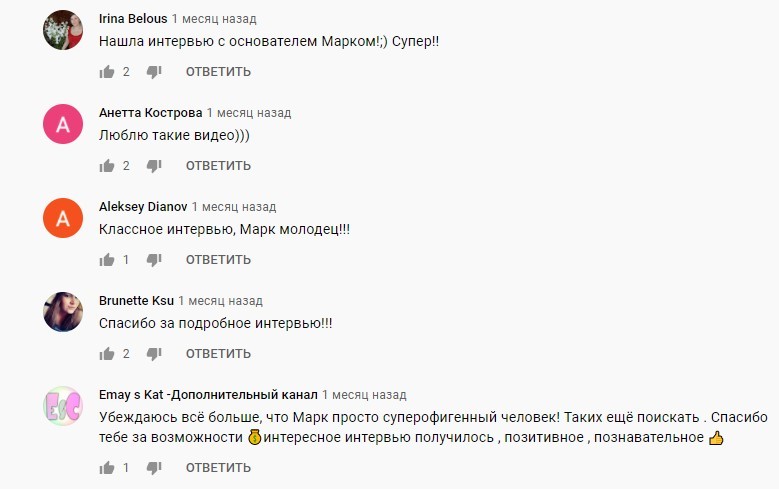Dislike Aleksey Dianov's comment
The height and width of the screenshot is (489, 779).
click(x=154, y=260)
